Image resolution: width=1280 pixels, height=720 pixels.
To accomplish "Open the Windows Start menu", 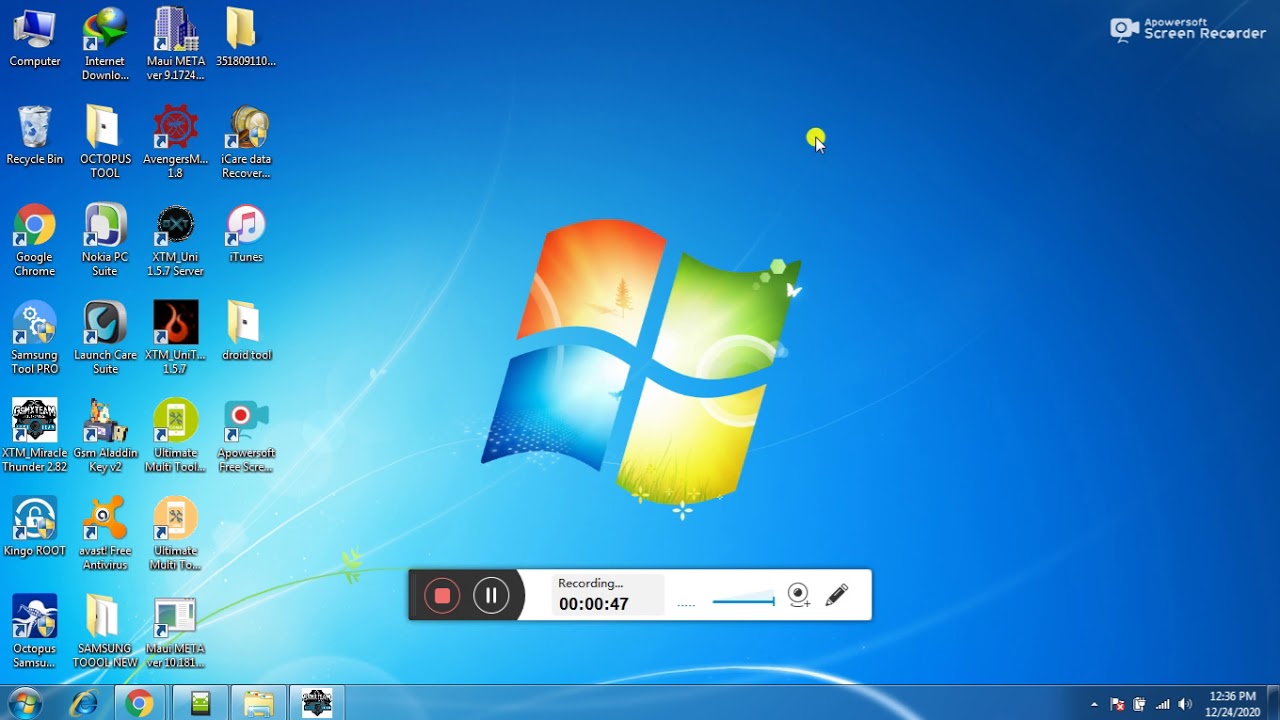I will (x=24, y=703).
